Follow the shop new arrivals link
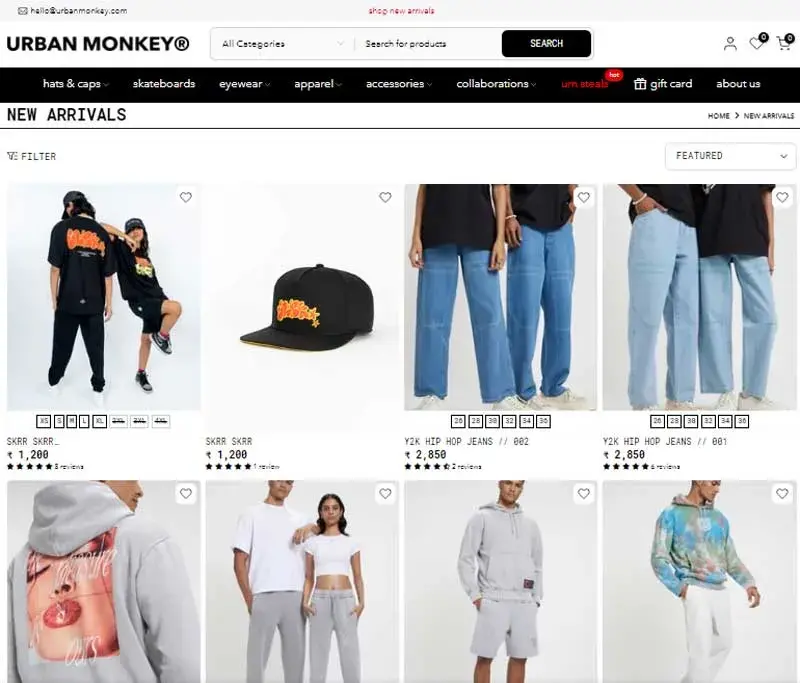Viewport: 800px width, 683px height. (x=401, y=11)
